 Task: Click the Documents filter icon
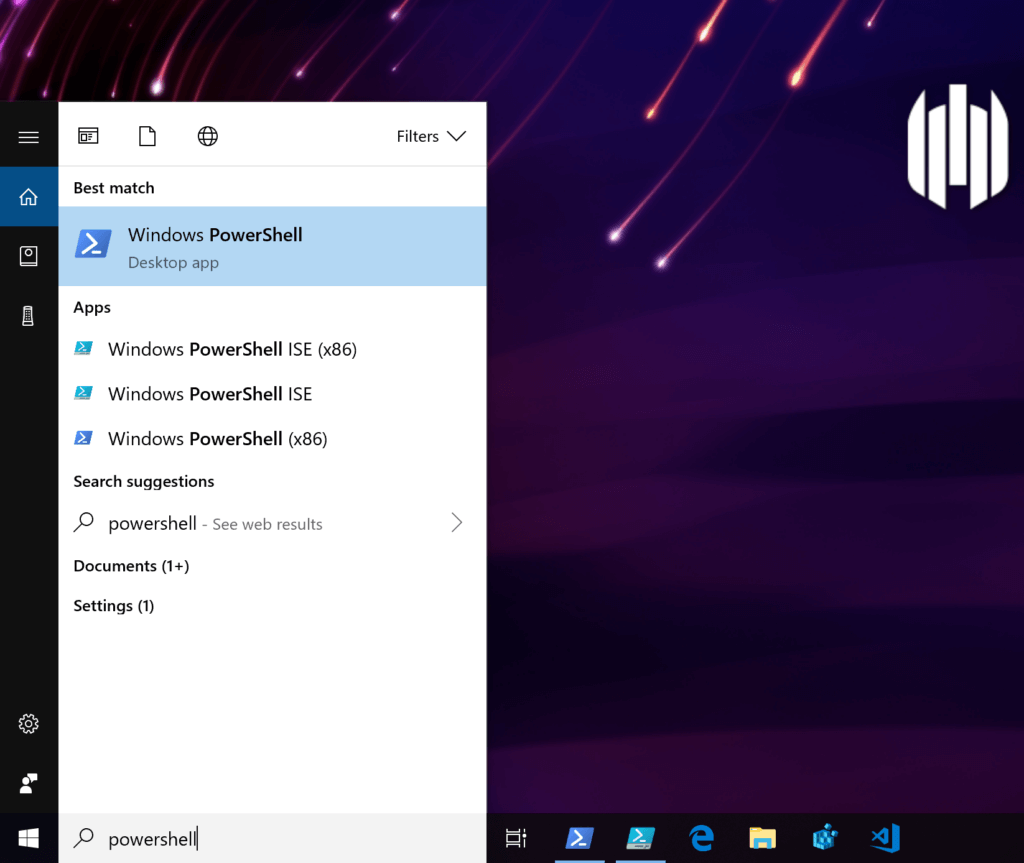point(147,137)
